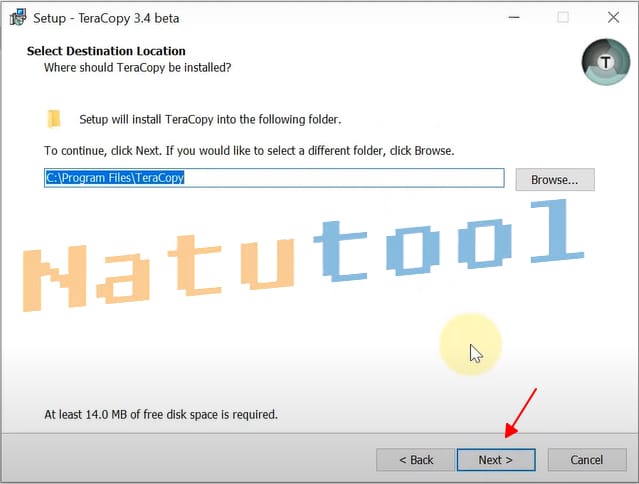Screen dimensions: 639x484
Task: Click the Setup installer icon in title bar
Action: point(17,18)
